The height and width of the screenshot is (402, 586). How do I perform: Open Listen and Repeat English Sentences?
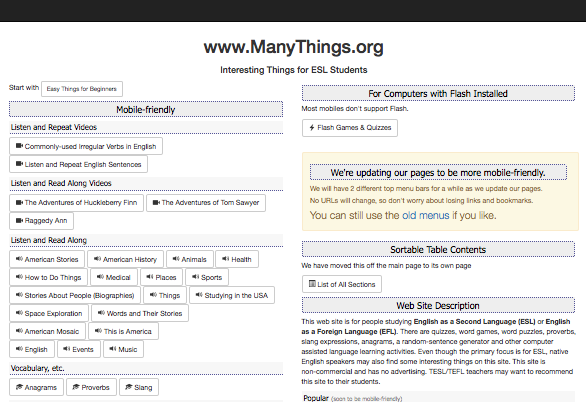click(x=78, y=164)
